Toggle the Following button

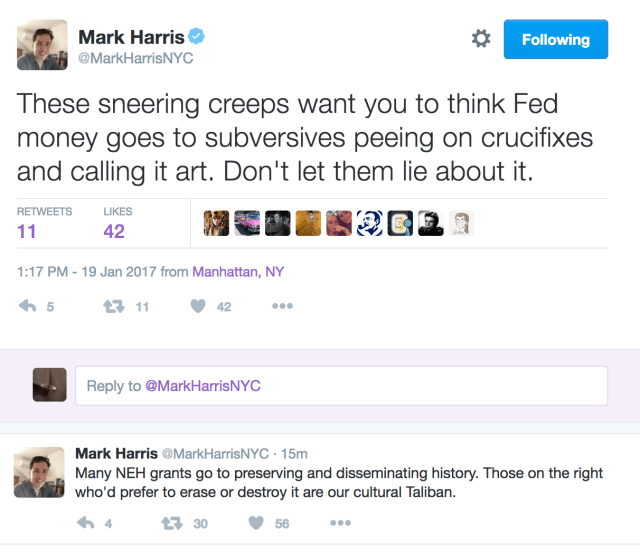(x=555, y=40)
